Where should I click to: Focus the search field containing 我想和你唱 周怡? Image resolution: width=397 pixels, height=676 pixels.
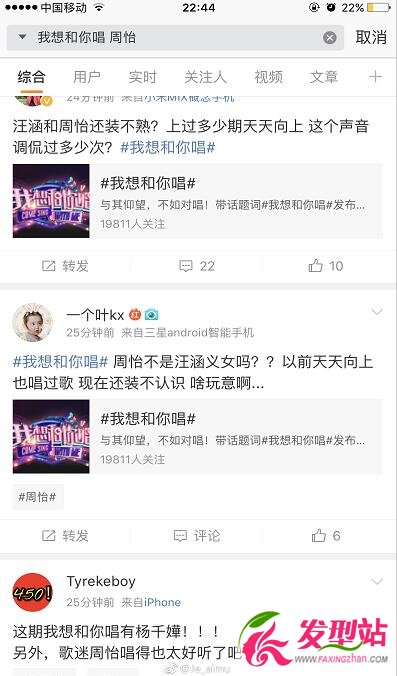pyautogui.click(x=175, y=38)
